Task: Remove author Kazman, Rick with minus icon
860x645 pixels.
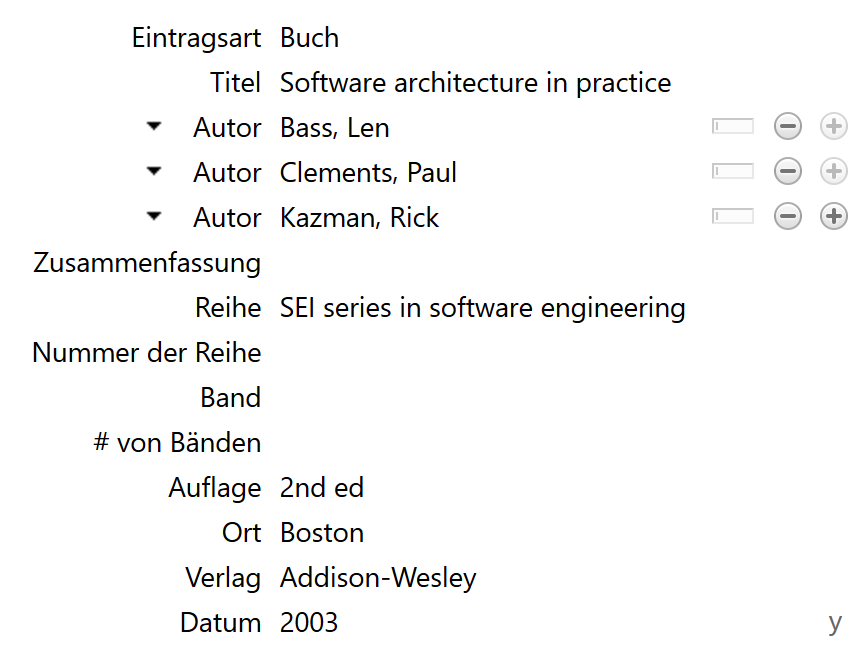Action: tap(788, 217)
